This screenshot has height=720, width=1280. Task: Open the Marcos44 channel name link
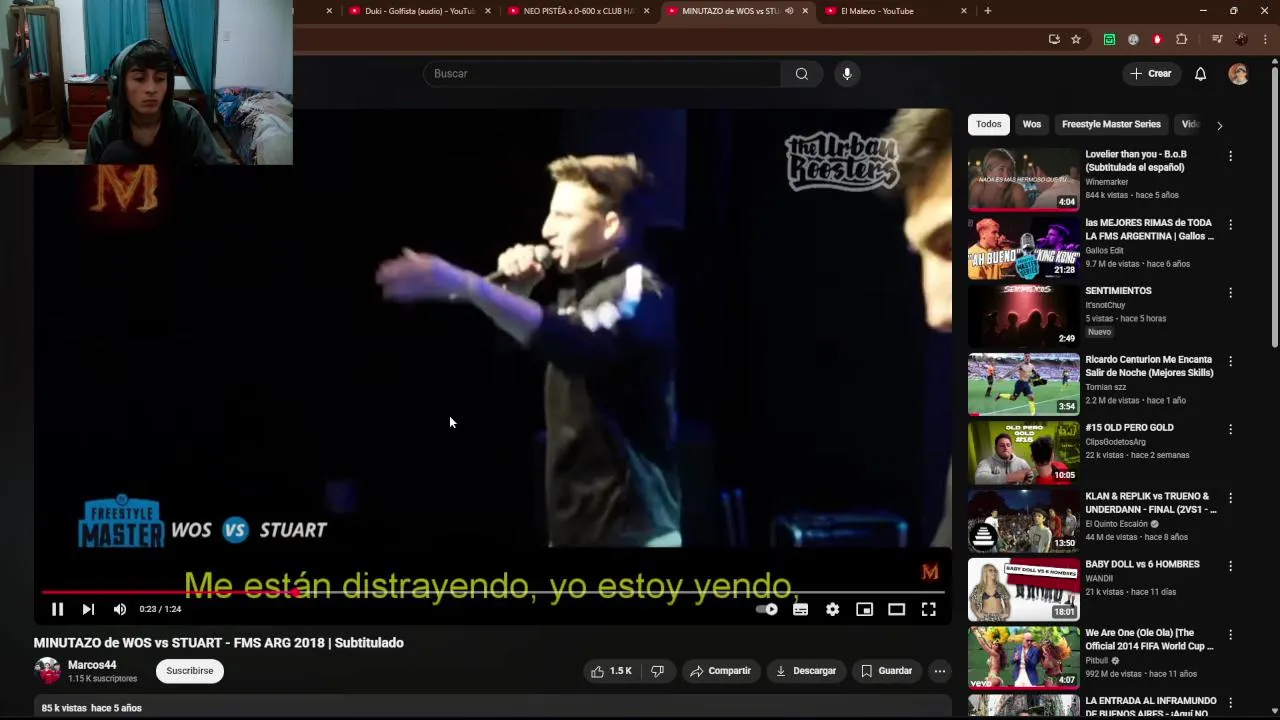pos(92,665)
